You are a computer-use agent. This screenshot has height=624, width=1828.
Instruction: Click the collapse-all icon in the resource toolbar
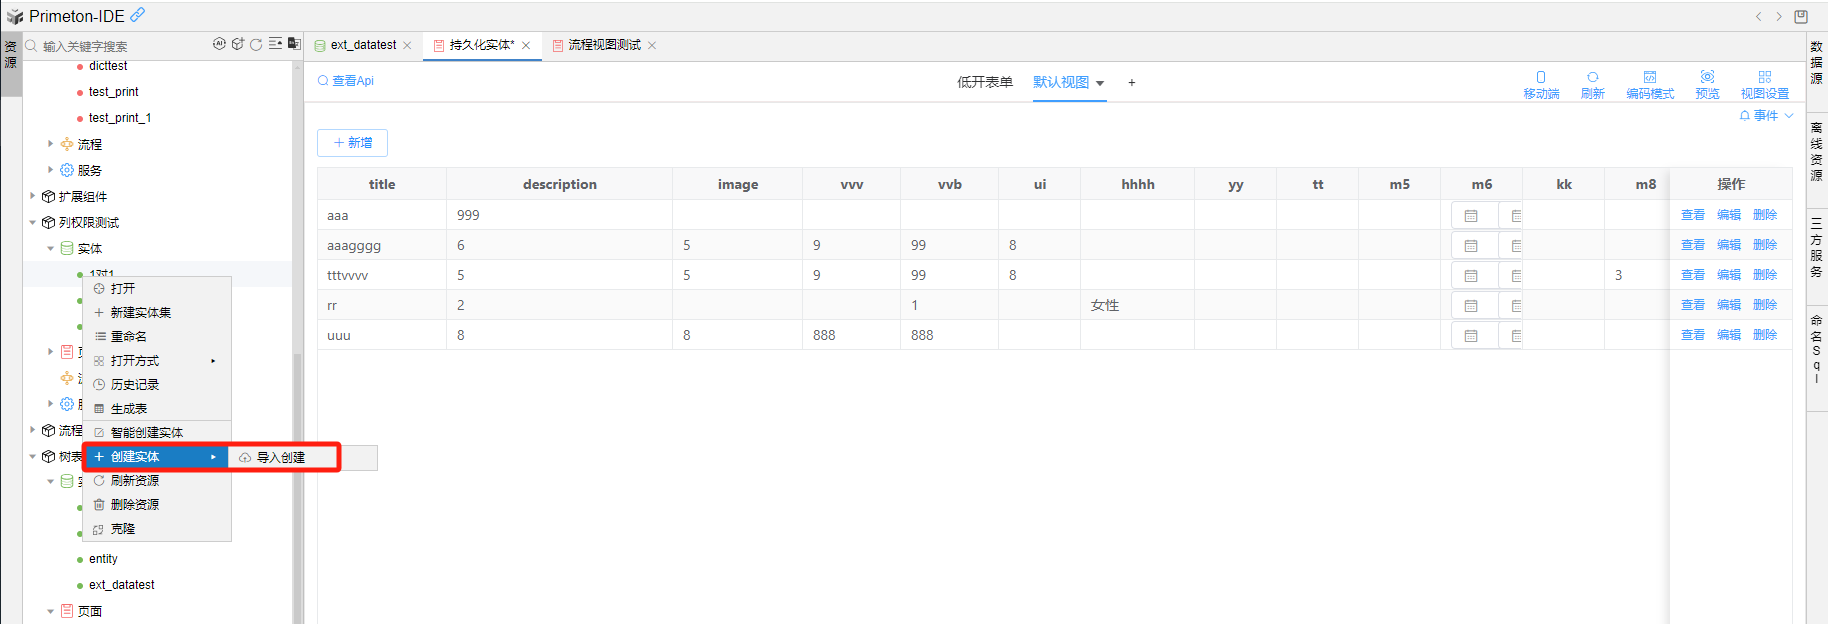click(275, 44)
